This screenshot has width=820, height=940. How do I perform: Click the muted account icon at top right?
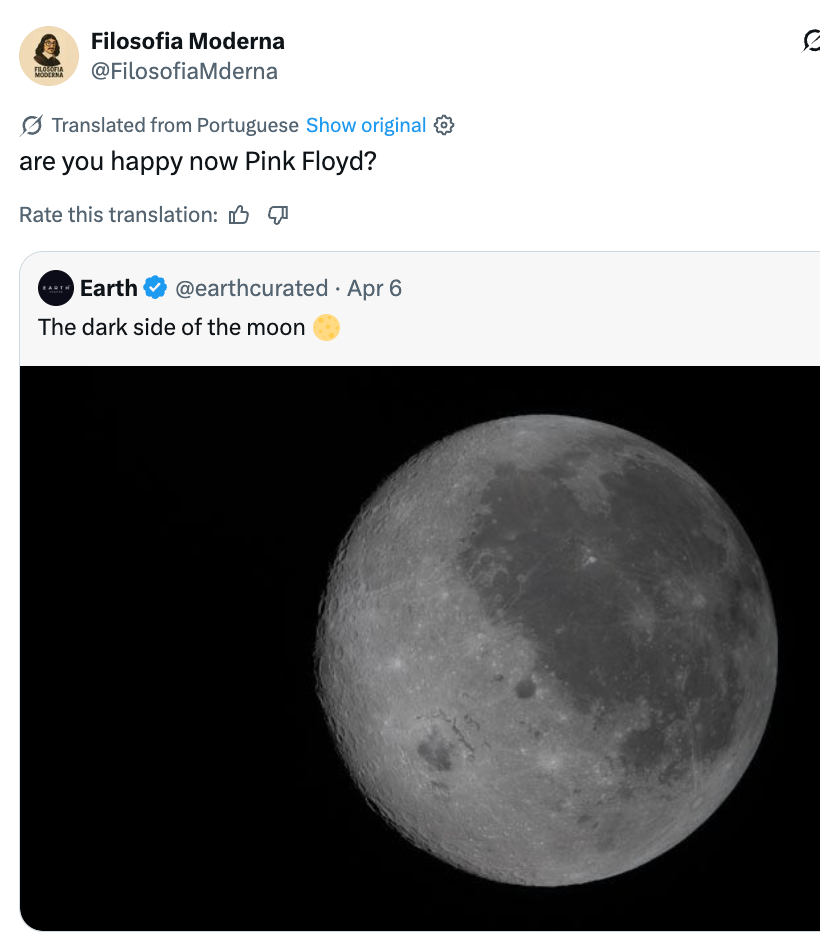(811, 38)
